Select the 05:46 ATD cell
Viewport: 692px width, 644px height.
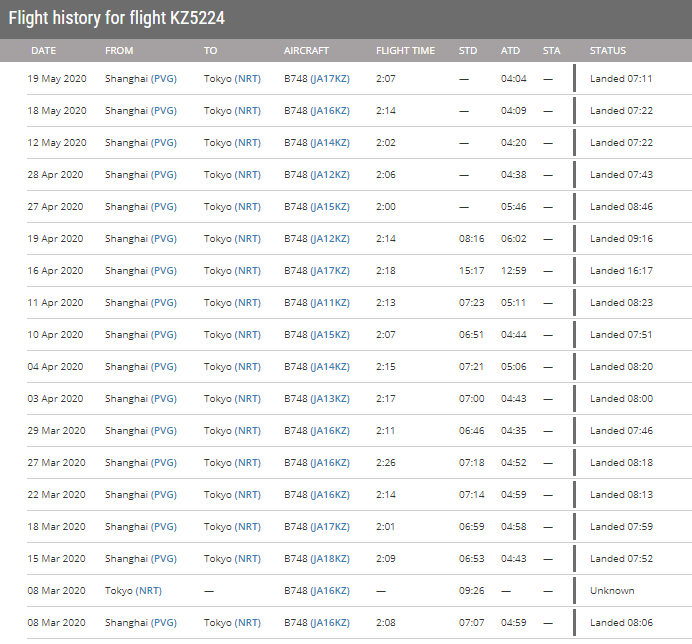(514, 207)
